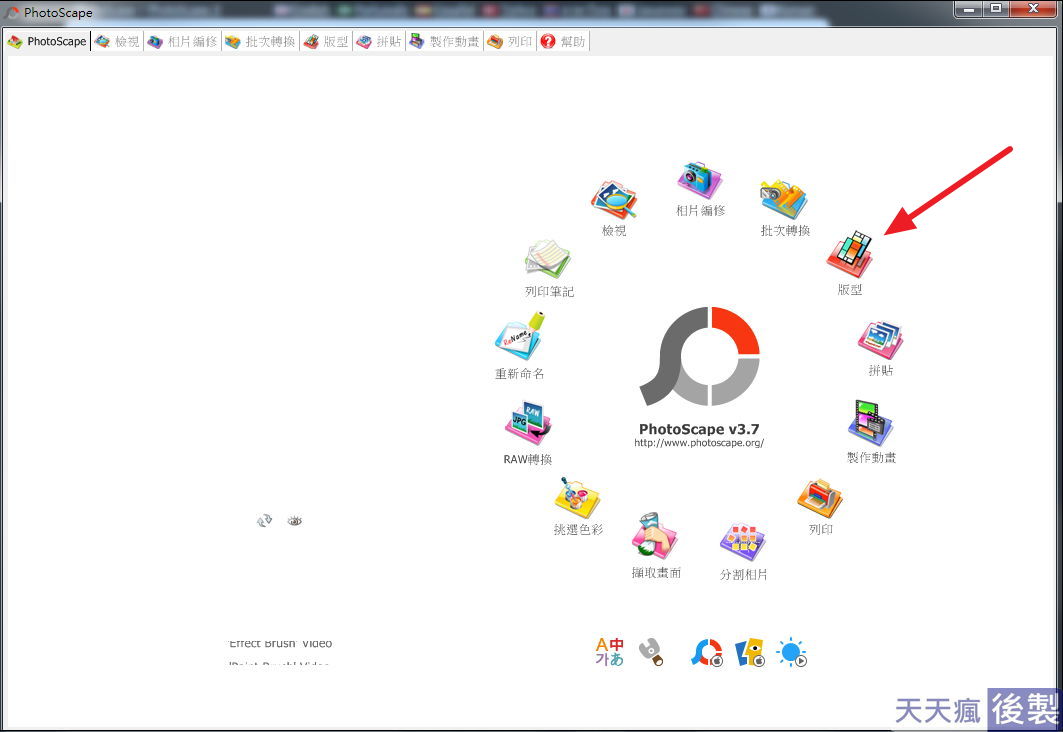This screenshot has width=1063, height=732.
Task: Switch to the 拼貼 tab
Action: (x=379, y=41)
